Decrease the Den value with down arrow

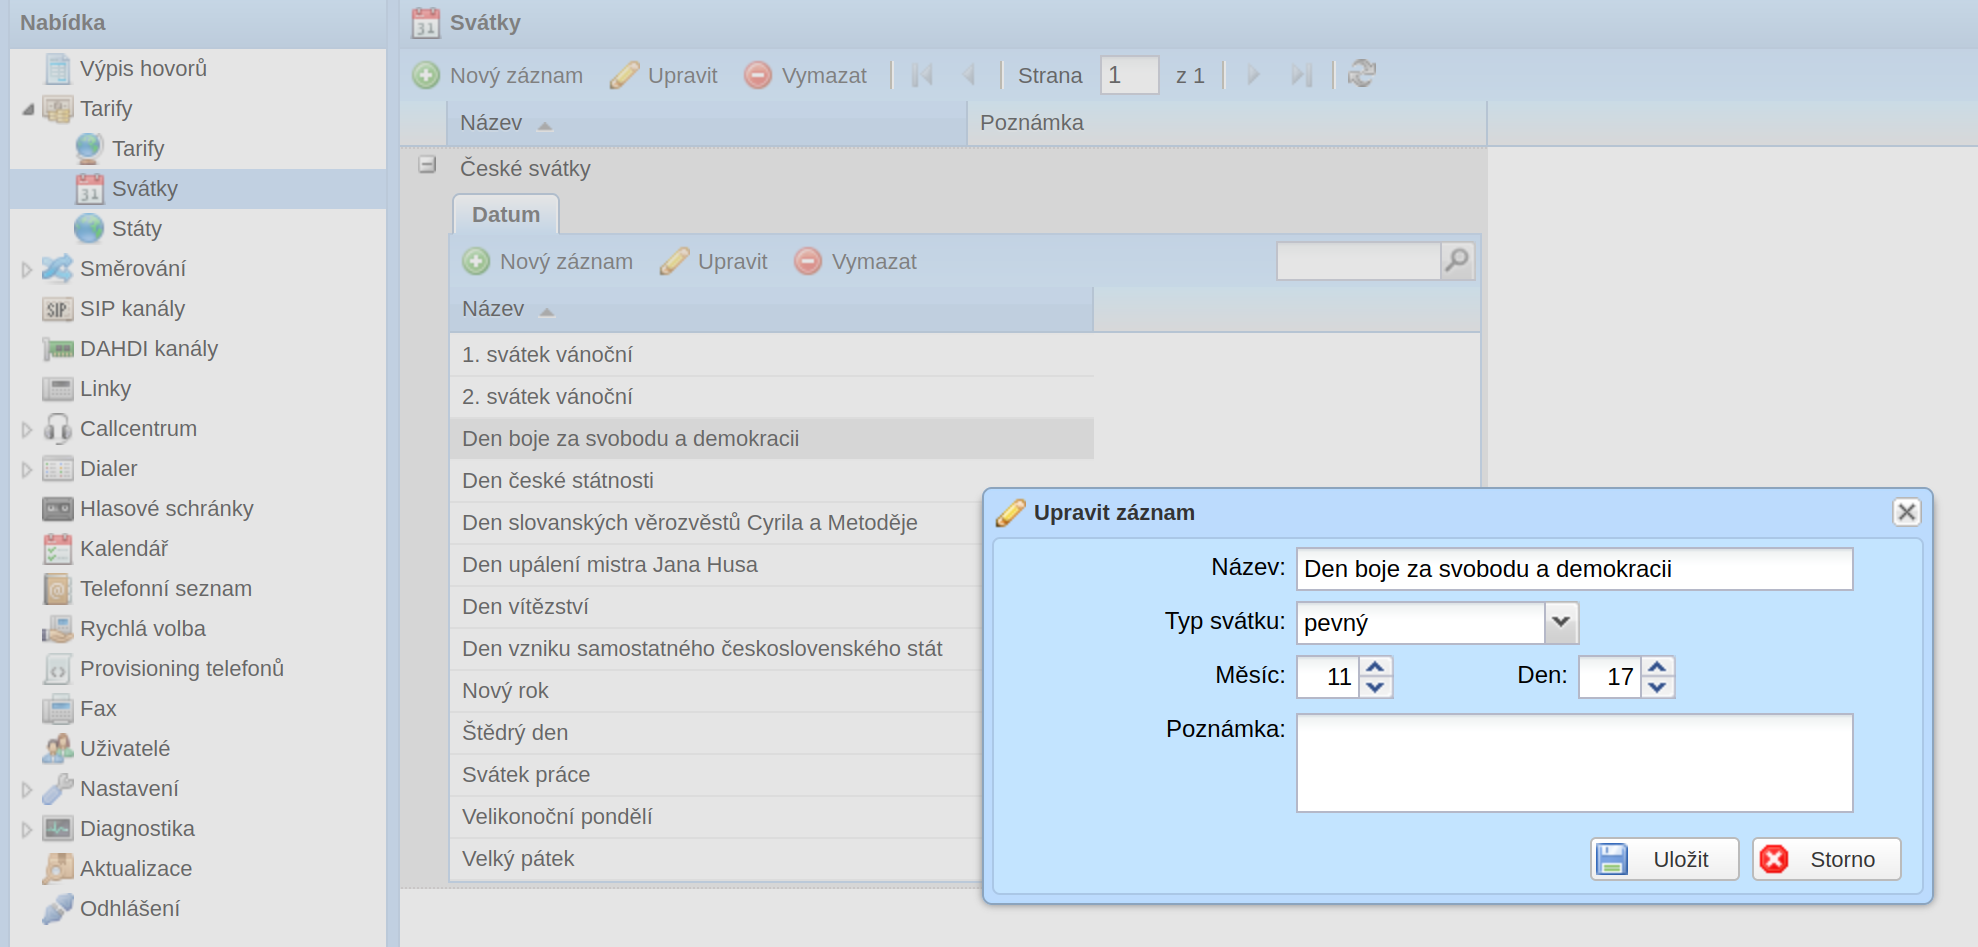[x=1658, y=687]
